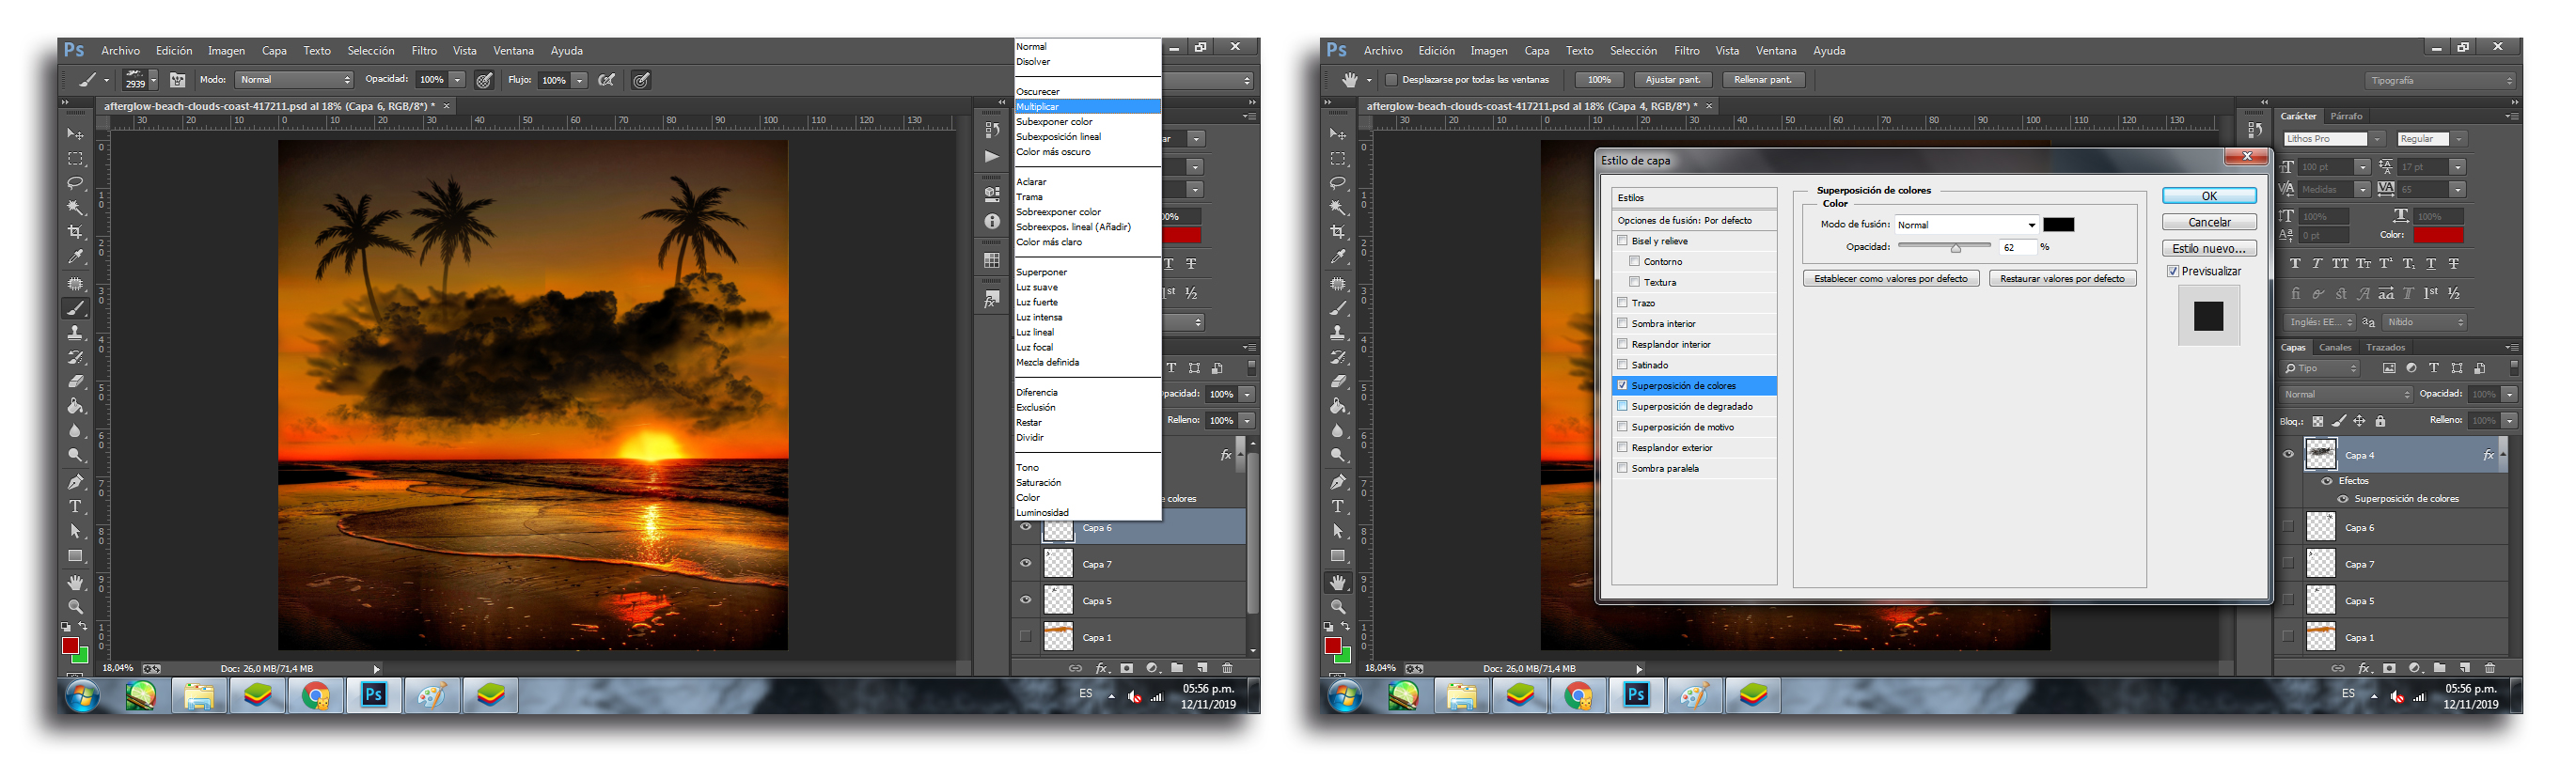Viewport: 2576px width, 763px height.
Task: Activate the Brush tool in left toolbox
Action: [75, 308]
